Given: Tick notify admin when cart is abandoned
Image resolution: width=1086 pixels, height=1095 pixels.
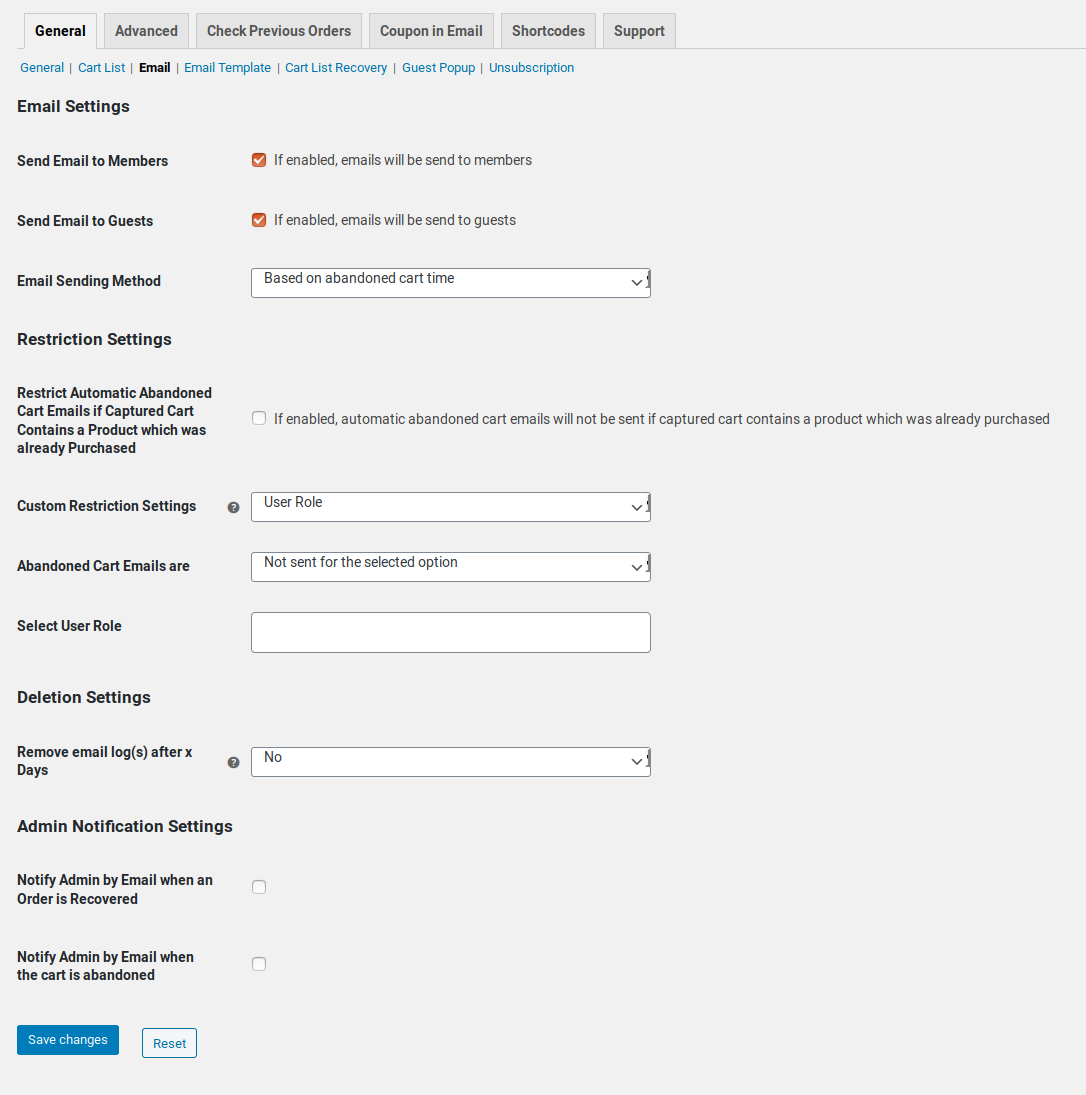Looking at the screenshot, I should coord(259,964).
